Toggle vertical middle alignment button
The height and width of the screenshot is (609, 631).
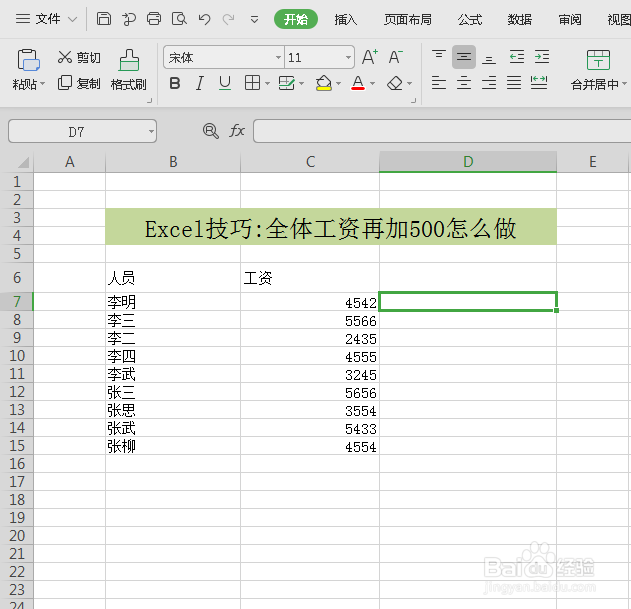coord(464,57)
